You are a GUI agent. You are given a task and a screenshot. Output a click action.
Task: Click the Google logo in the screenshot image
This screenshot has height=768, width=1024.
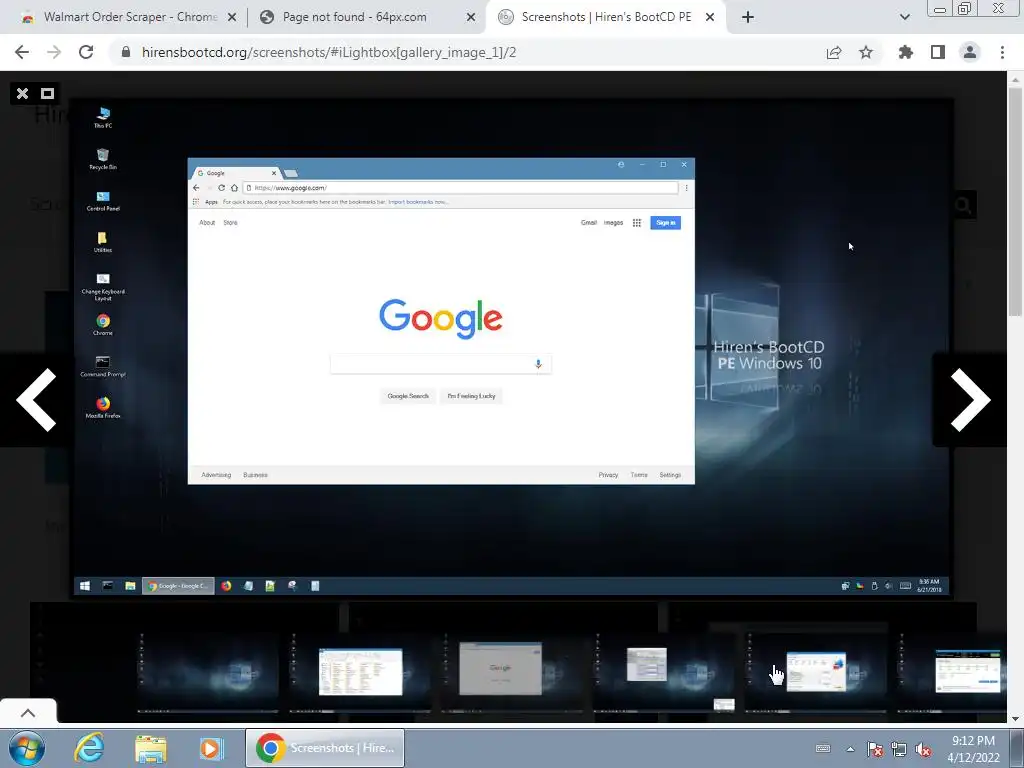pos(441,319)
